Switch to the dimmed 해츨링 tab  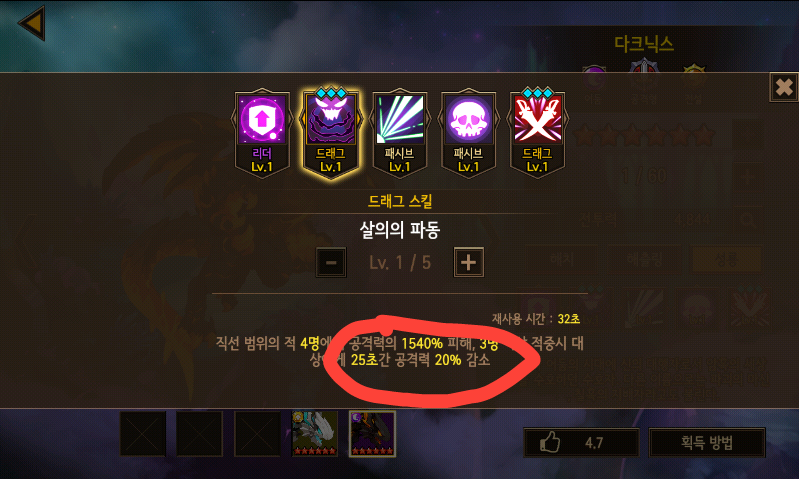pos(645,260)
